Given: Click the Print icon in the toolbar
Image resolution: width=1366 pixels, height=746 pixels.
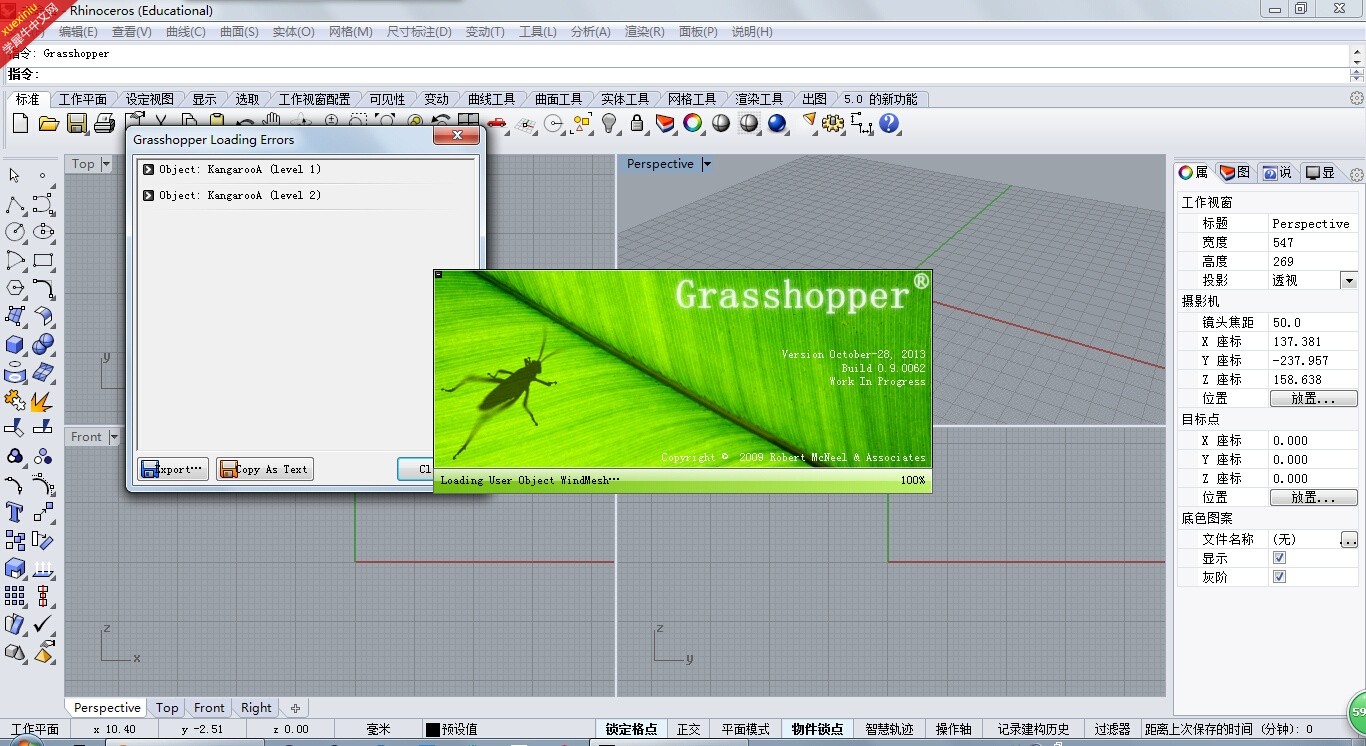Looking at the screenshot, I should coord(104,124).
